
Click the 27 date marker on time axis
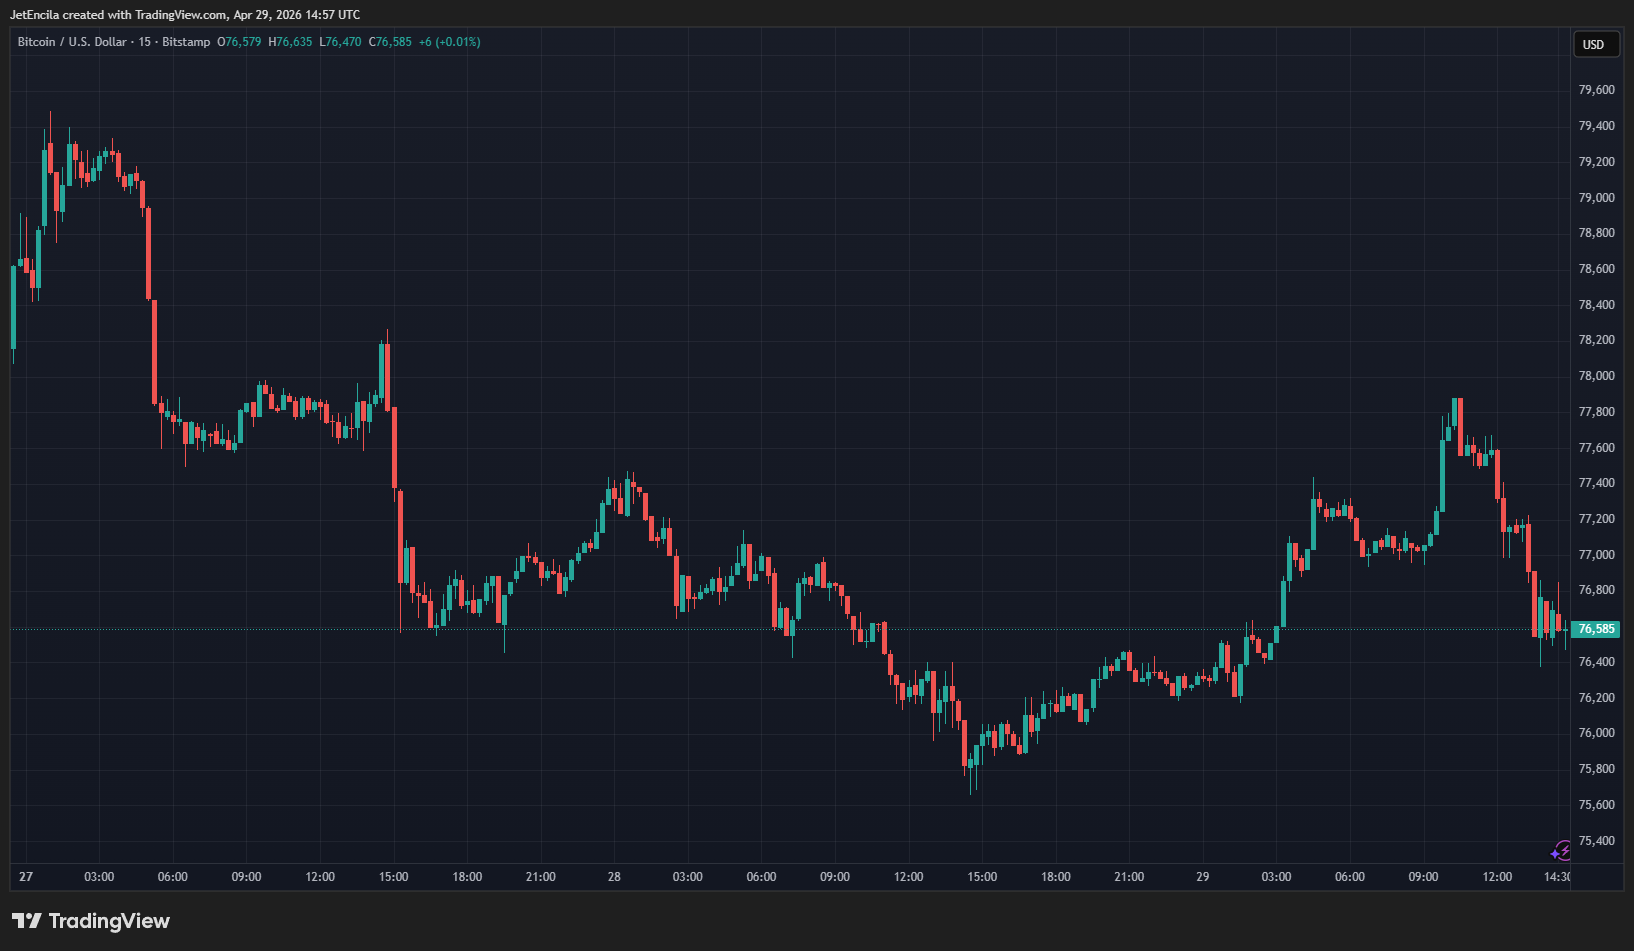[x=26, y=877]
